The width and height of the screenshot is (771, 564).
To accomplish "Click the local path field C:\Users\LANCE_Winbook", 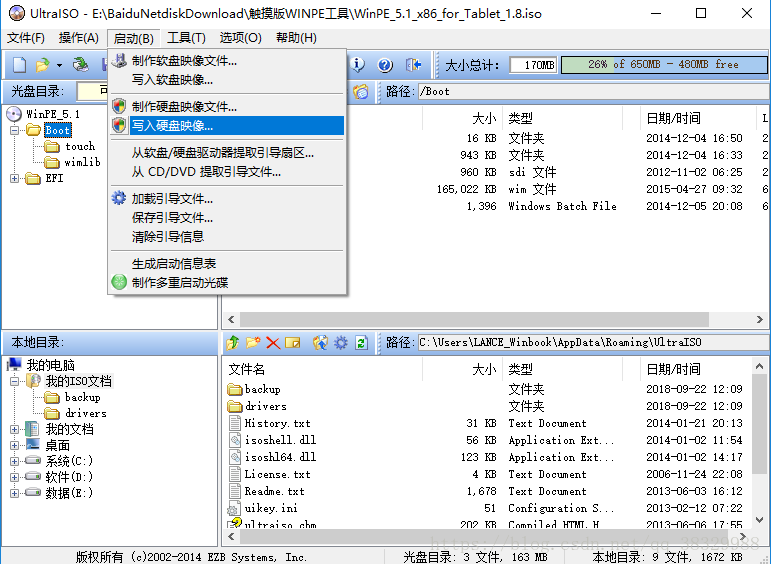I will 593,342.
